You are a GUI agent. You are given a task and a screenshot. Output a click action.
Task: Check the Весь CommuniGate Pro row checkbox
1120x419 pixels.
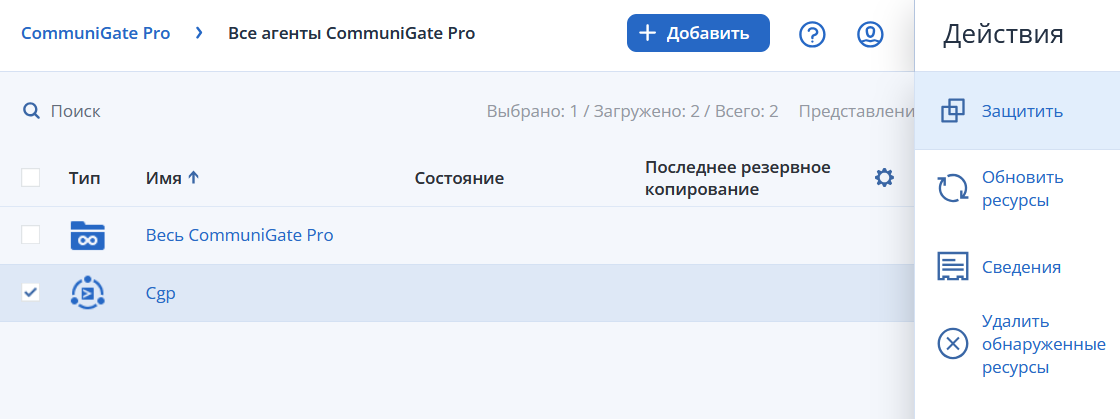click(x=31, y=235)
